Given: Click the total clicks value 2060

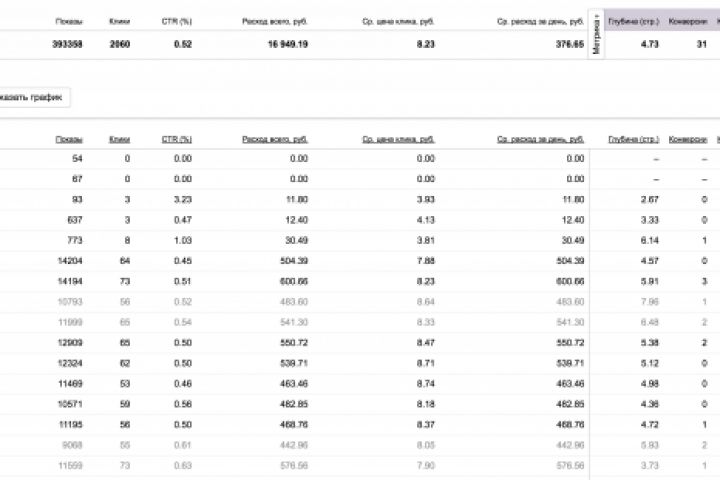Looking at the screenshot, I should [119, 44].
